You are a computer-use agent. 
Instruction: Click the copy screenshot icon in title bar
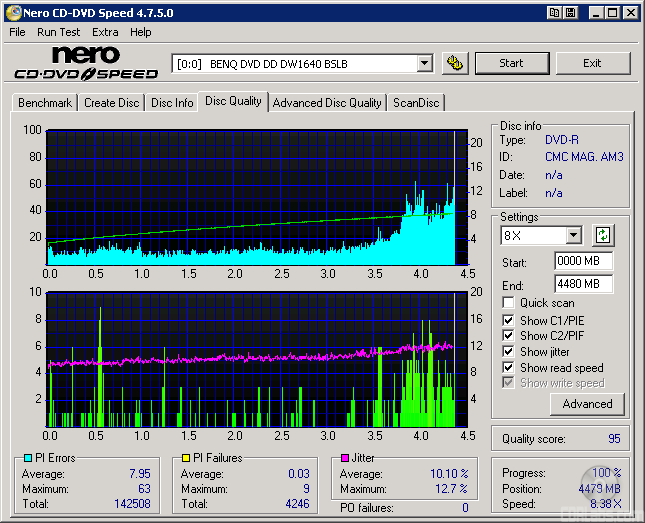coord(554,13)
